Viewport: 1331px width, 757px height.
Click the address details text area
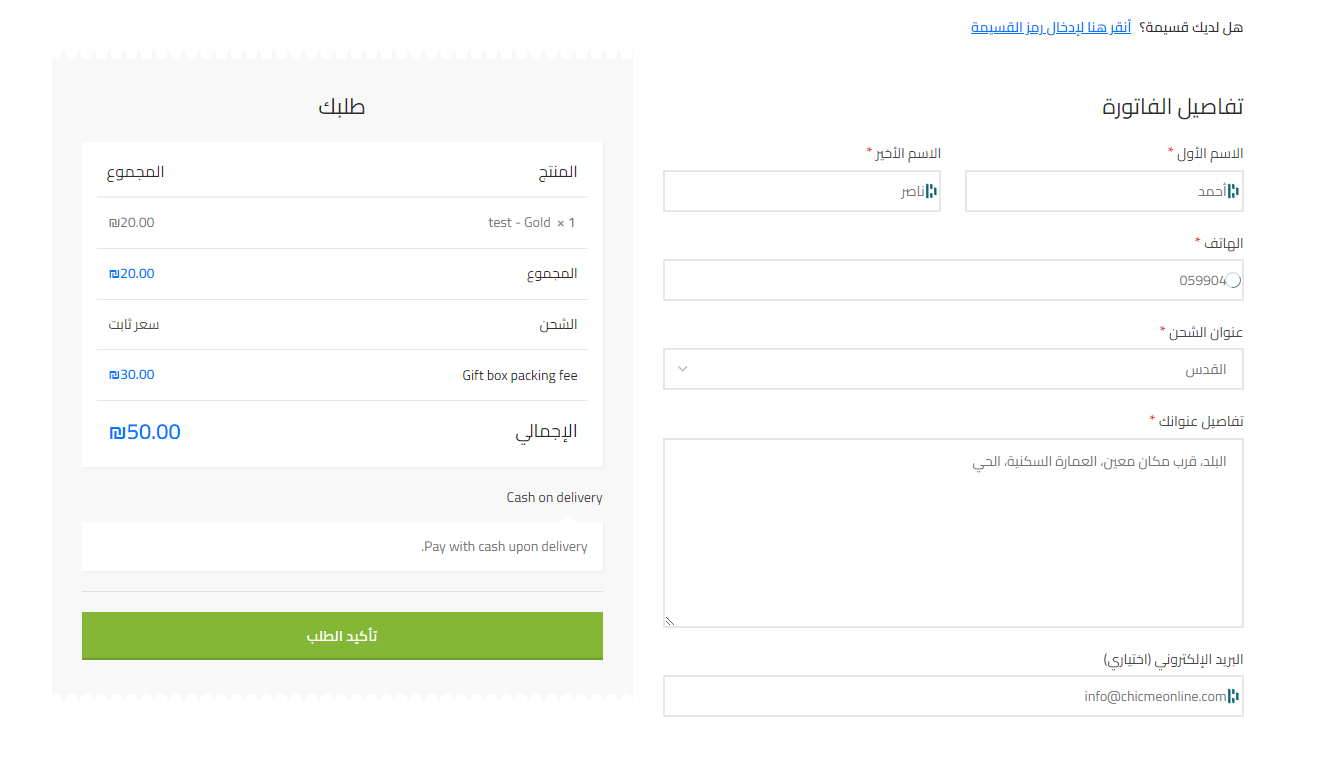[953, 533]
